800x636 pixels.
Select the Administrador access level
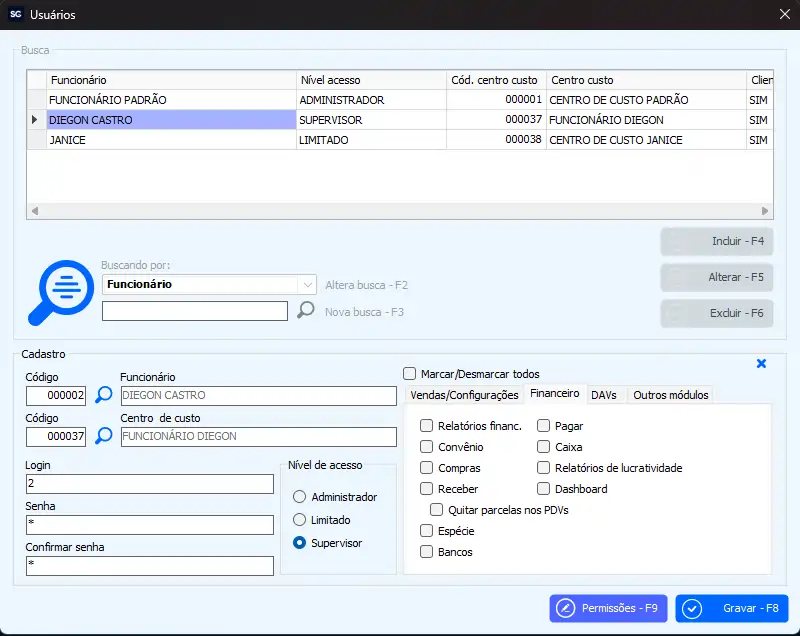point(299,497)
